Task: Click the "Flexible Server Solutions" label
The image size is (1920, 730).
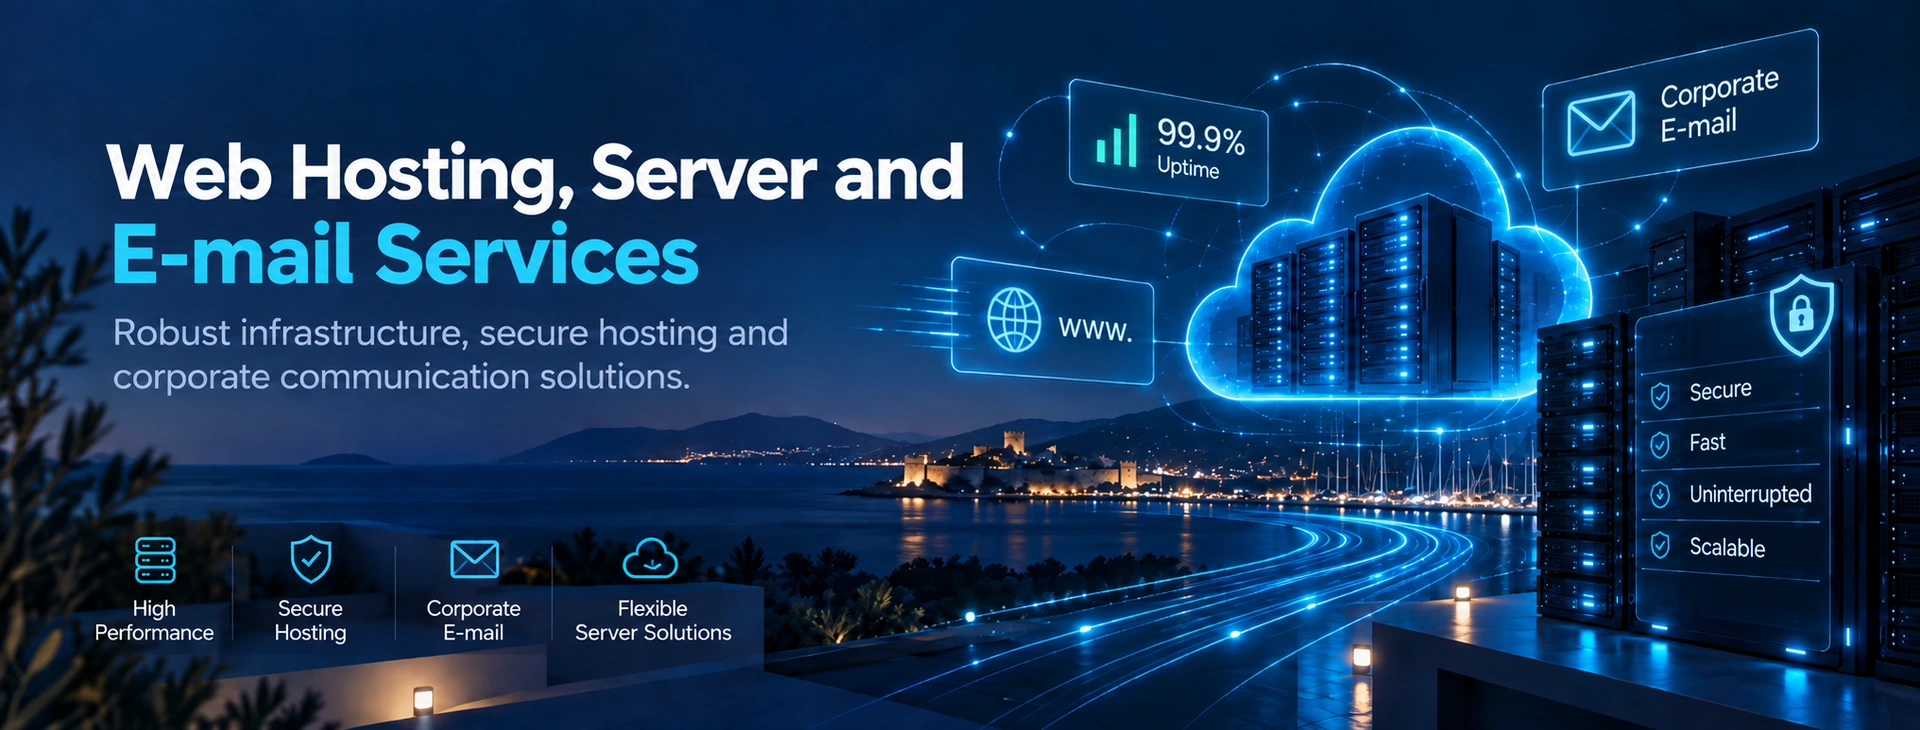Action: click(653, 620)
